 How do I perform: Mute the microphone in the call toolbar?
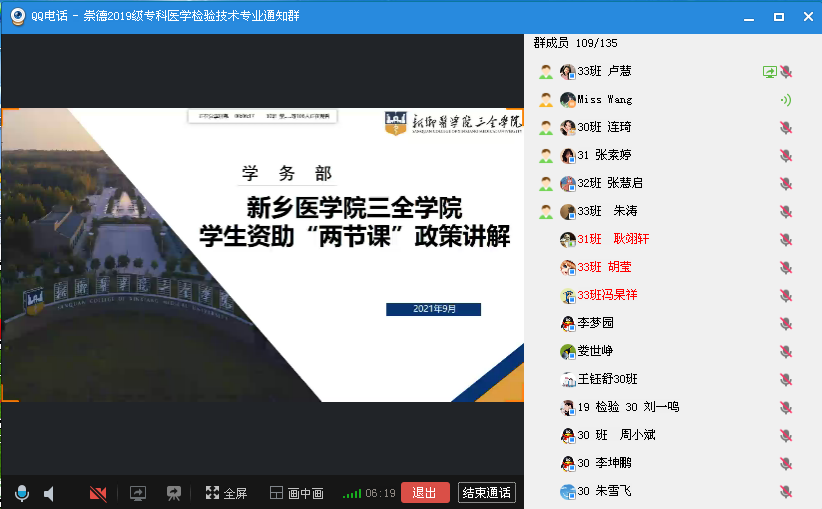point(21,493)
